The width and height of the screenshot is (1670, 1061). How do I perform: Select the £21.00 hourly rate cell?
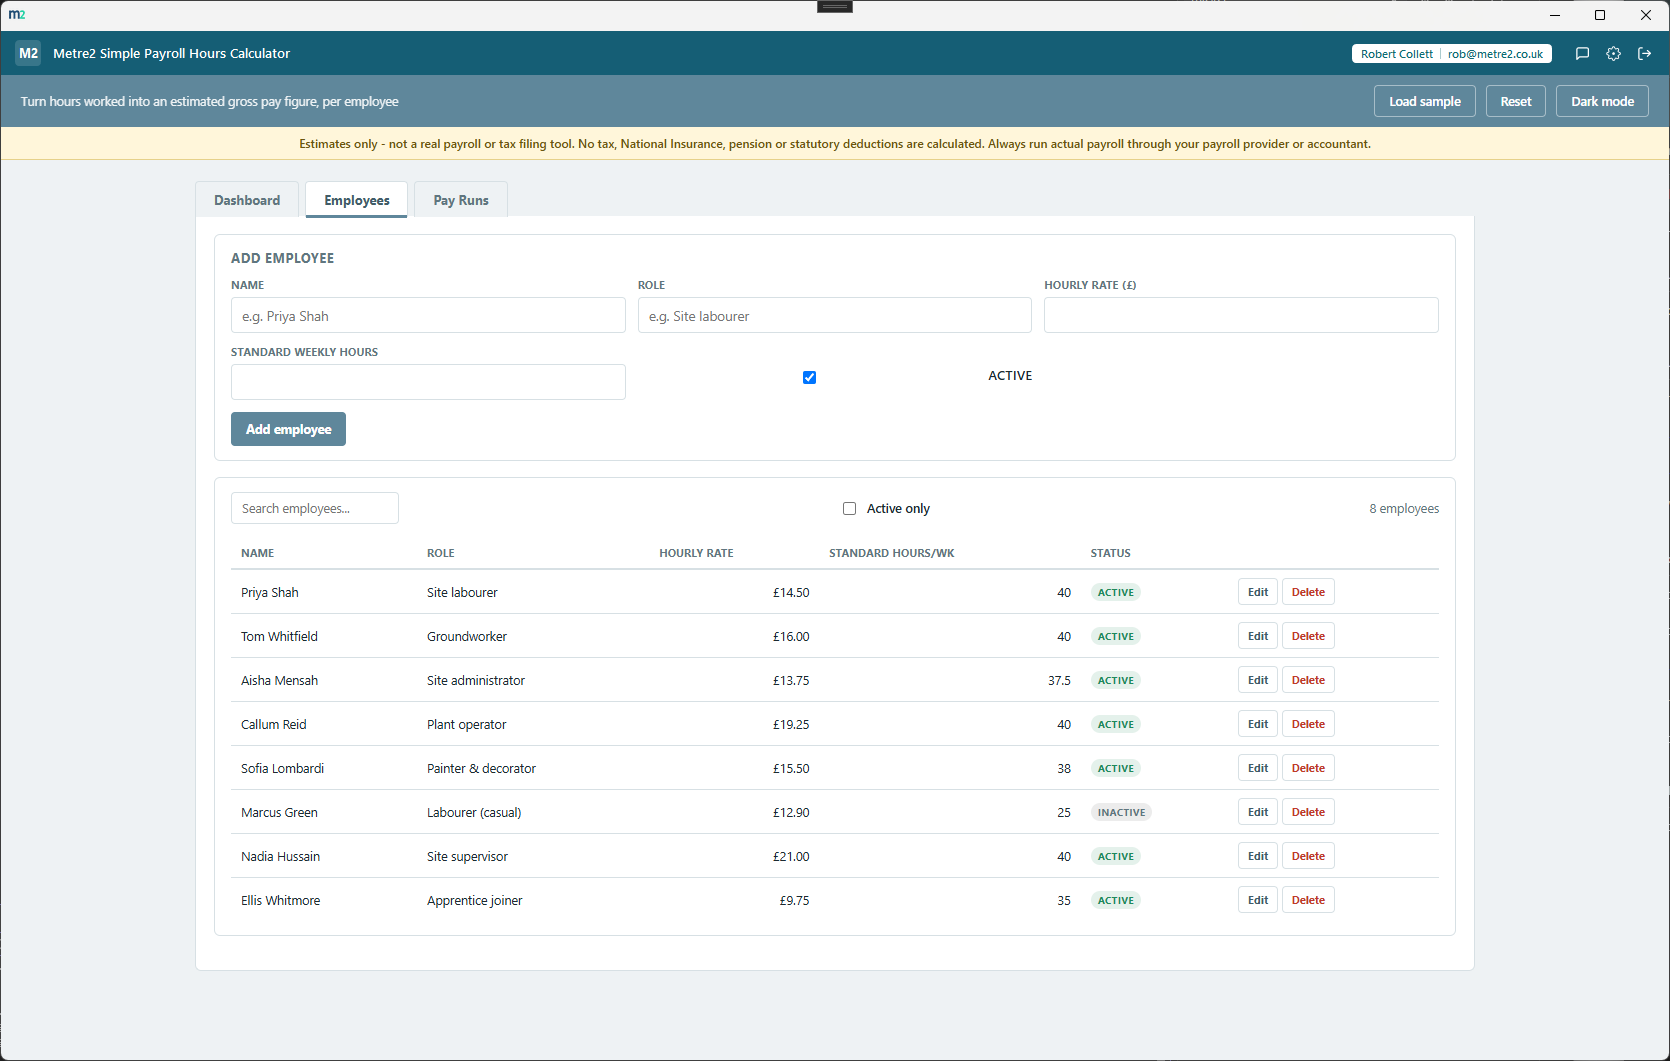pos(791,856)
